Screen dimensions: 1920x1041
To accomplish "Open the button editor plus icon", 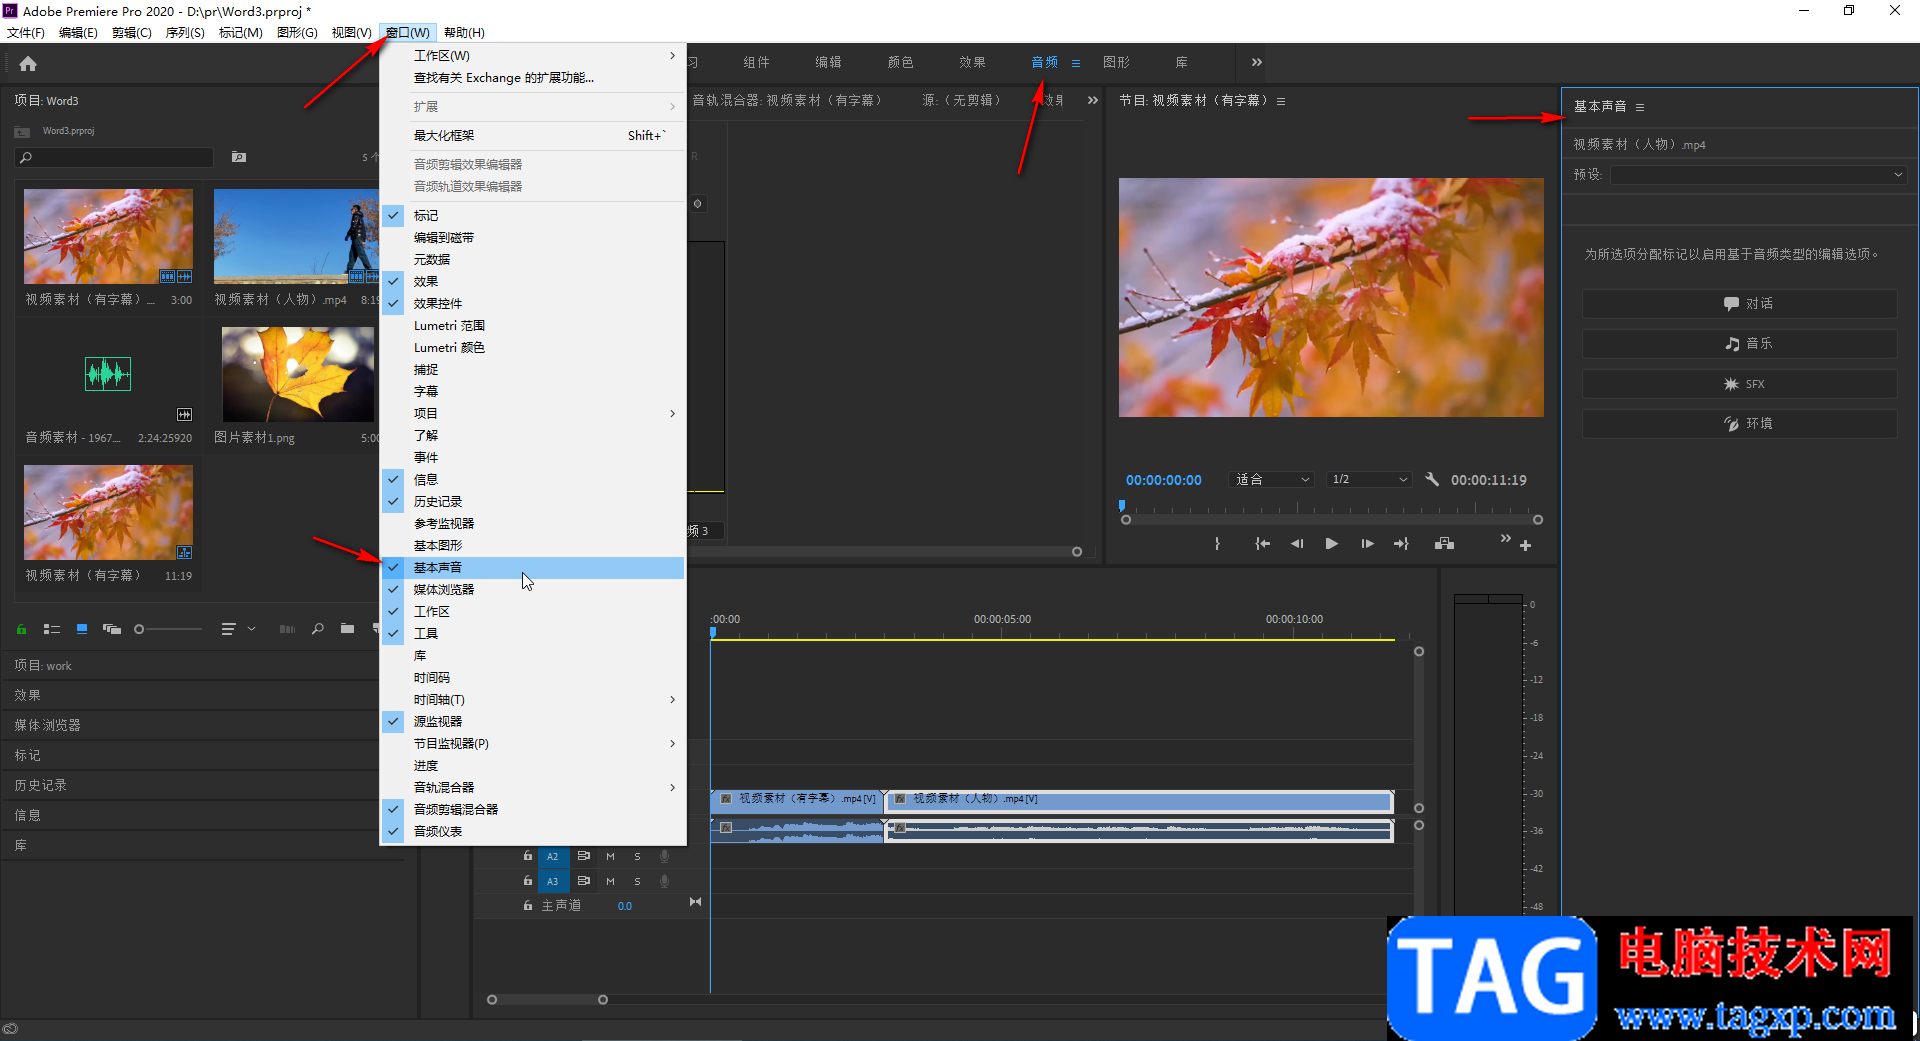I will (x=1525, y=546).
